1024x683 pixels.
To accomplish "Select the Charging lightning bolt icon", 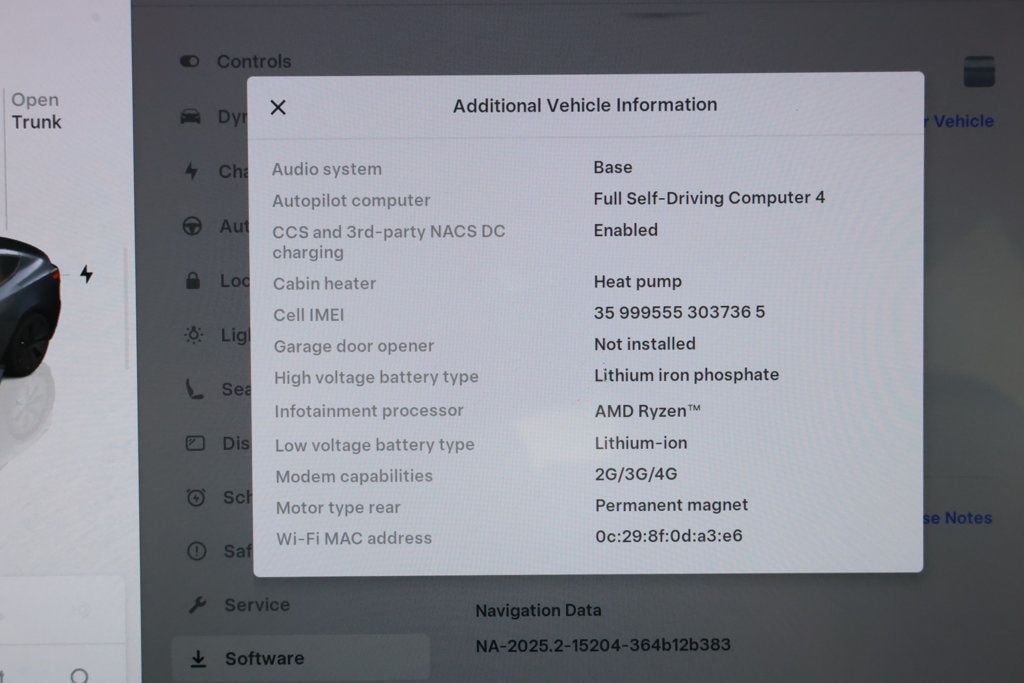I will 193,172.
